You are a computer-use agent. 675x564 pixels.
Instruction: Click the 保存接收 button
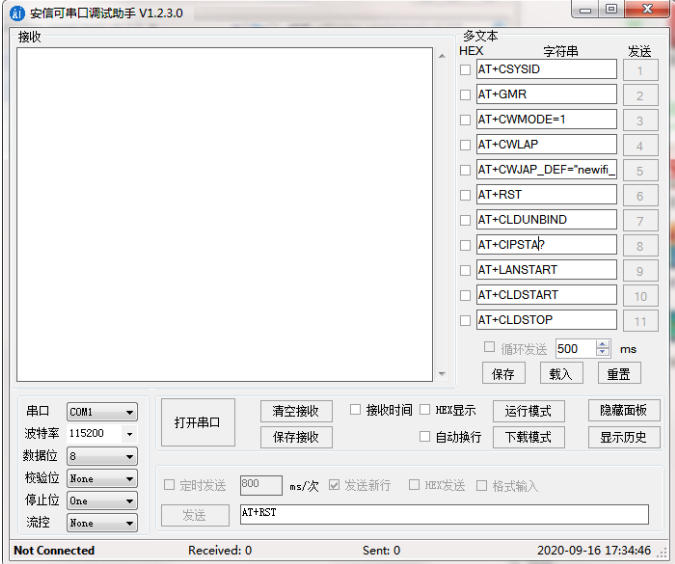296,437
